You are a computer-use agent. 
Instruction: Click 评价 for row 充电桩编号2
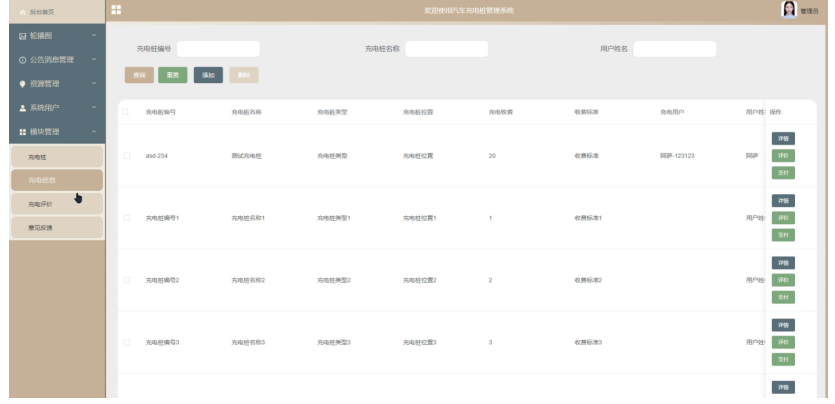coord(783,280)
